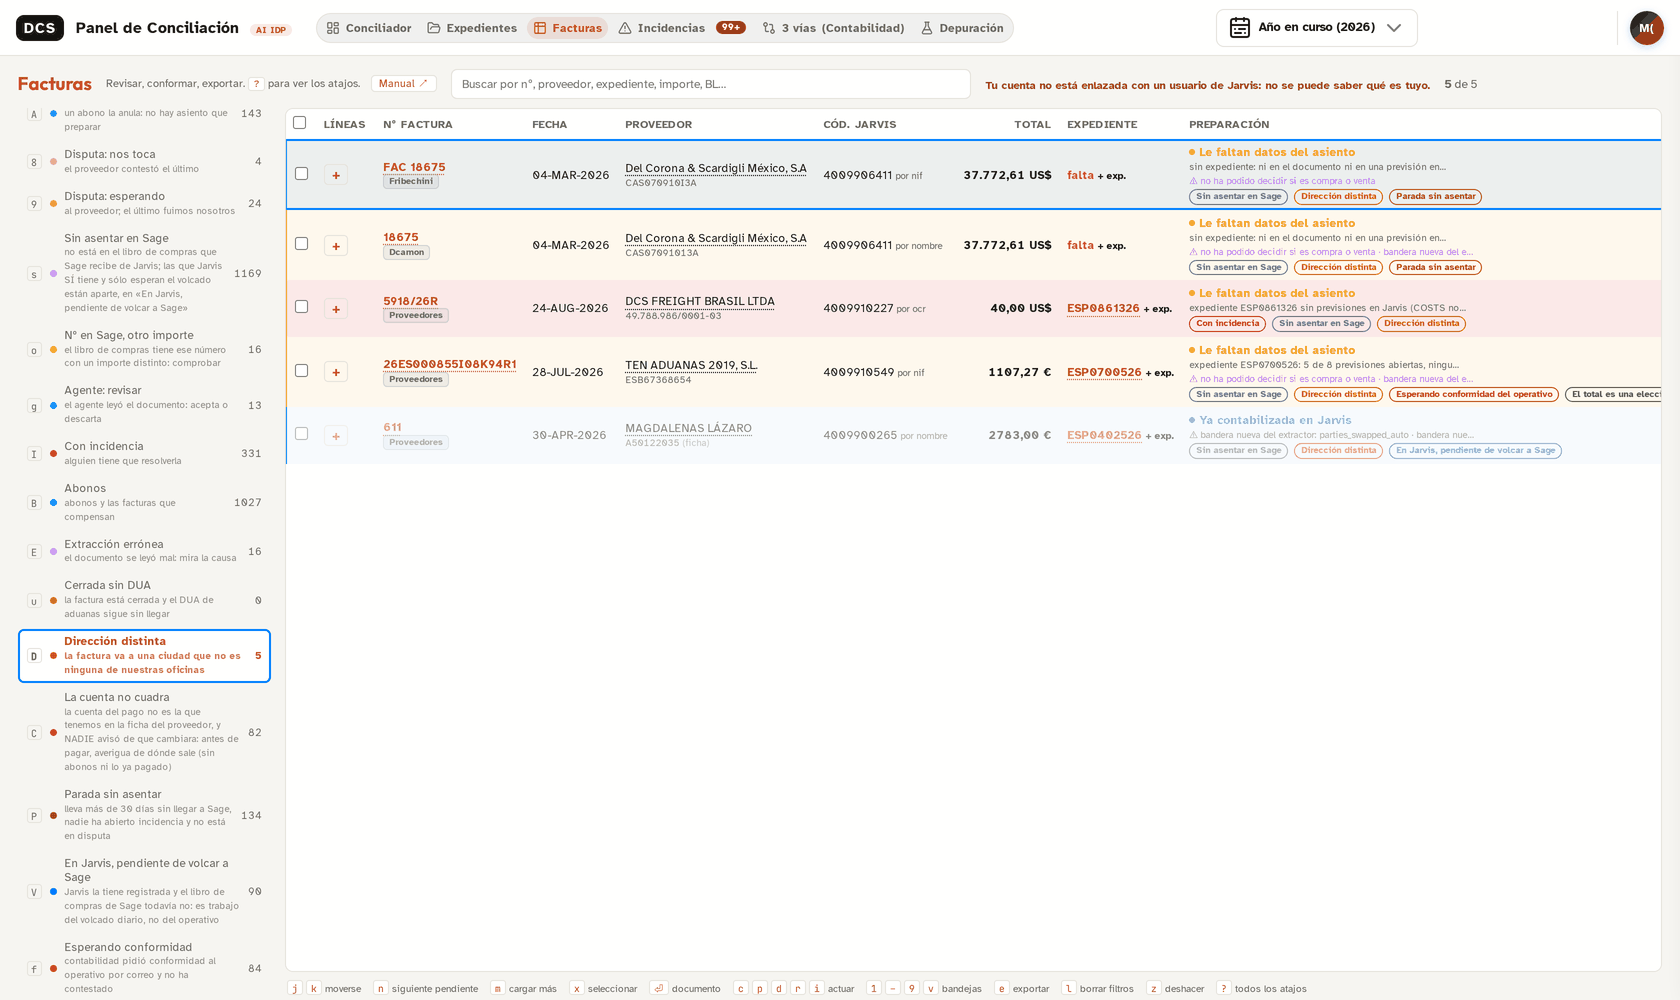Select the Sin asentar en Sage tray
1680x1000 pixels.
pos(145,273)
